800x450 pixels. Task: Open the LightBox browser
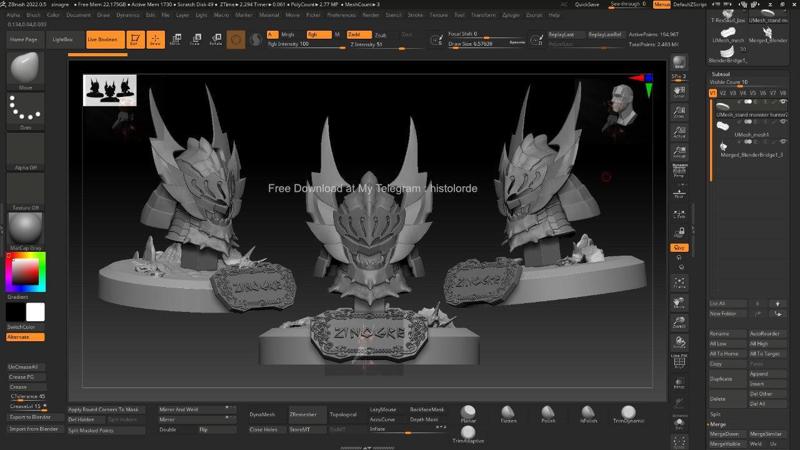pyautogui.click(x=62, y=39)
